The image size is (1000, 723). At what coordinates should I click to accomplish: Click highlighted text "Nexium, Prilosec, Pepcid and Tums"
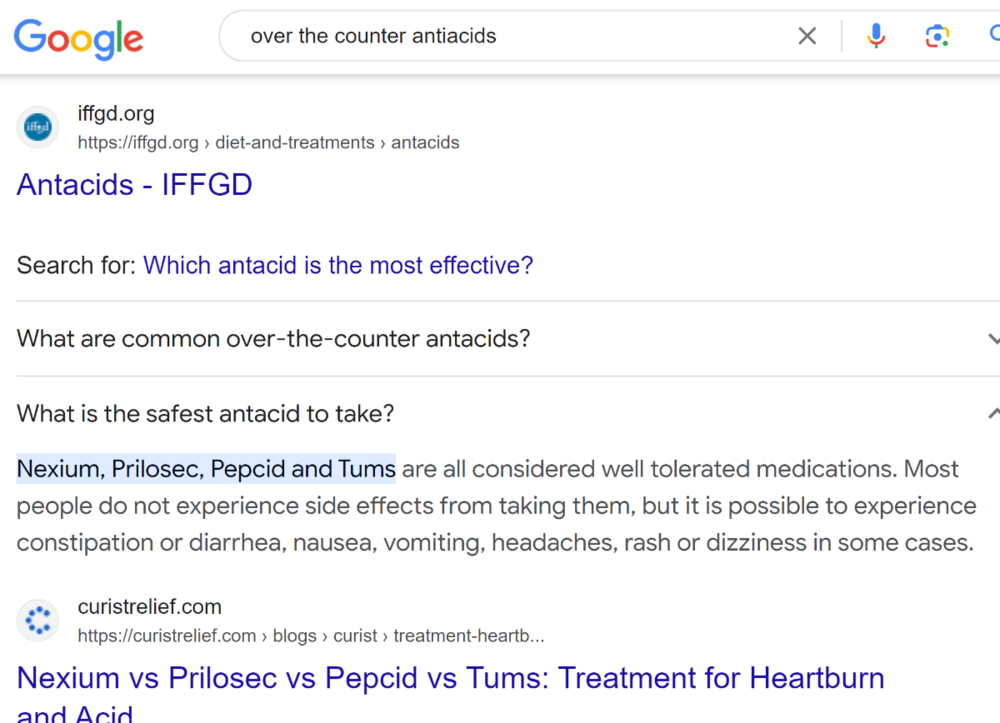(x=206, y=469)
